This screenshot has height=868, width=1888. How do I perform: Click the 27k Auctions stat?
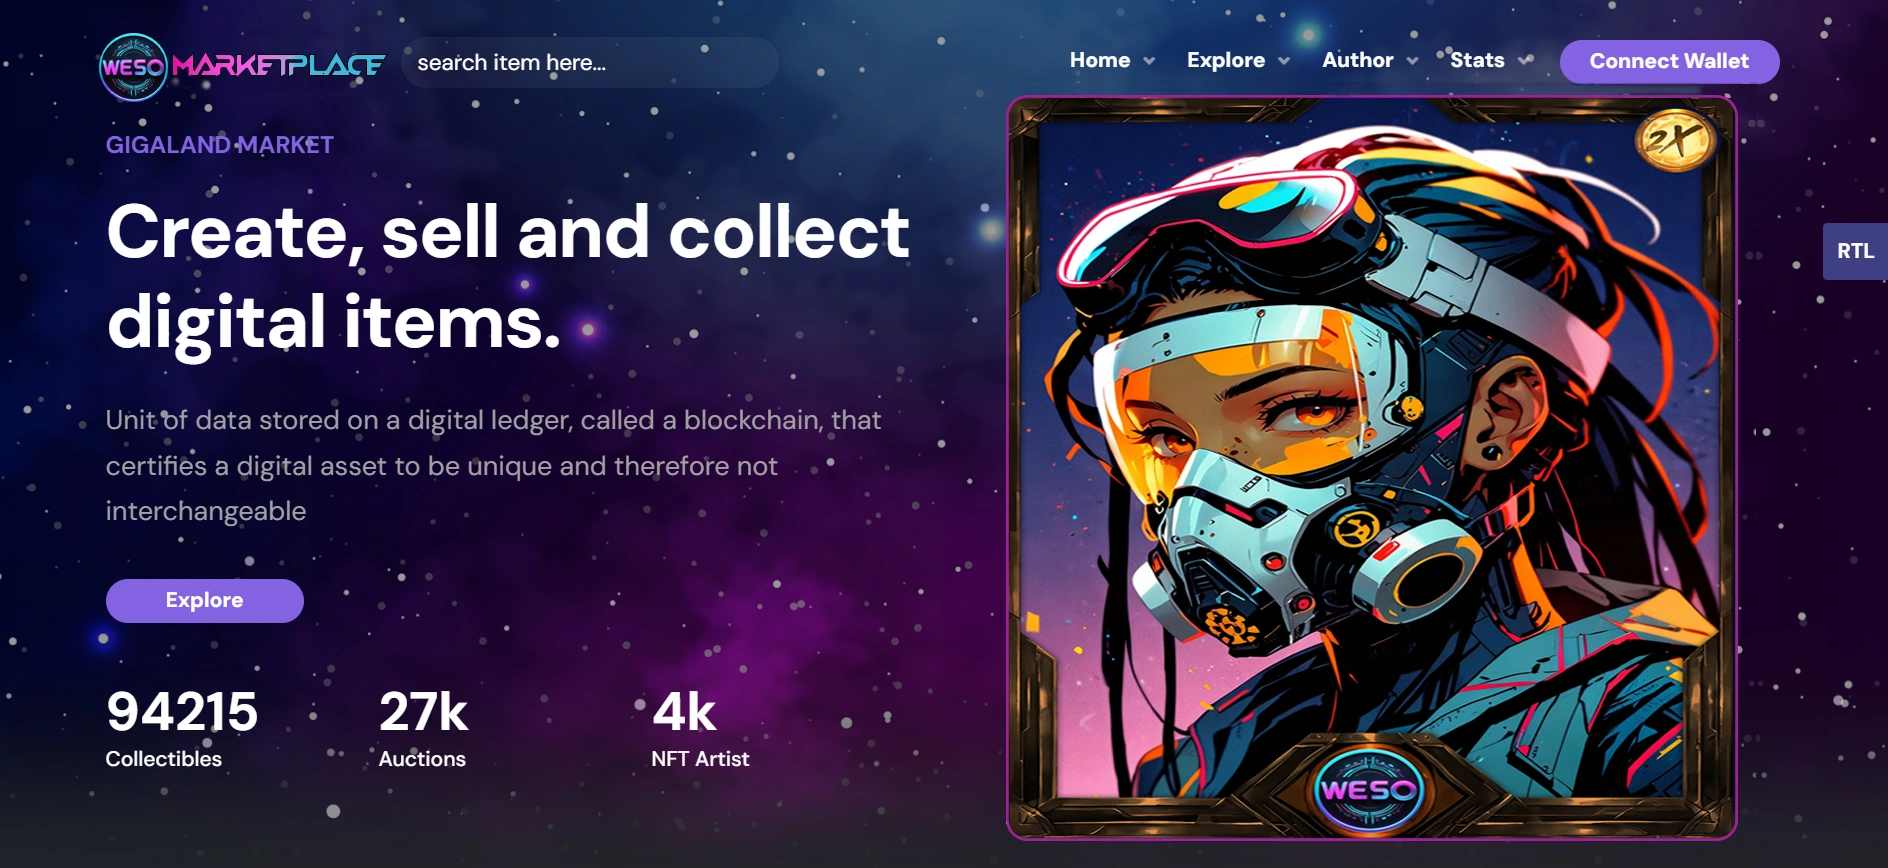pos(423,728)
